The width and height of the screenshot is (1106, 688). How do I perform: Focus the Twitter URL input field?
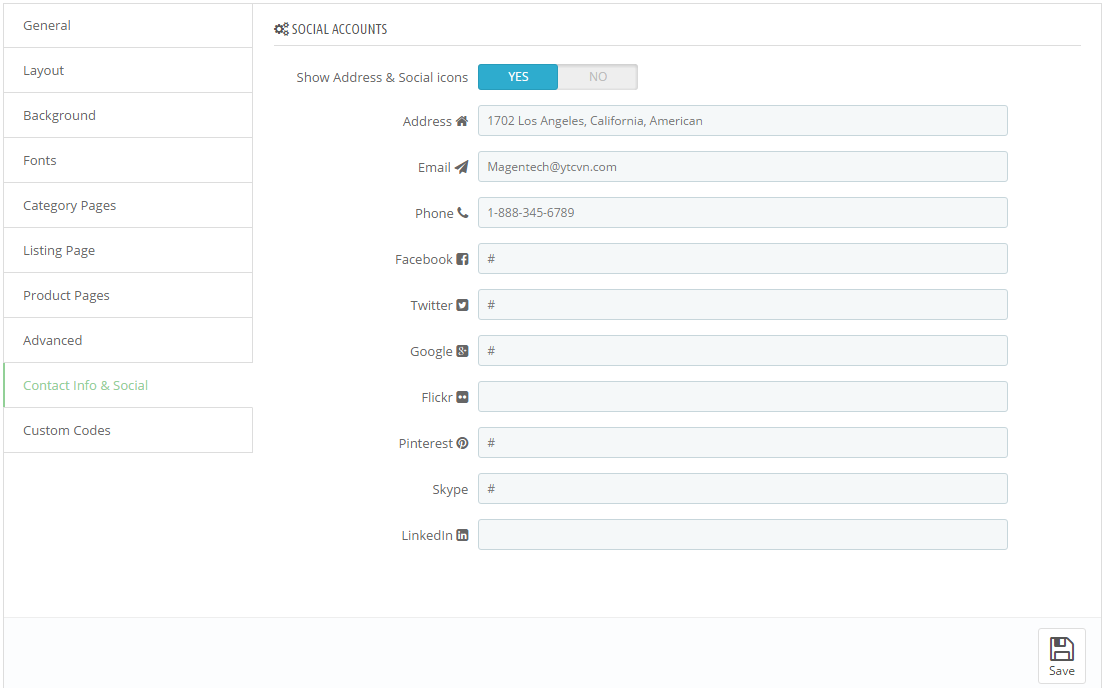click(x=743, y=305)
